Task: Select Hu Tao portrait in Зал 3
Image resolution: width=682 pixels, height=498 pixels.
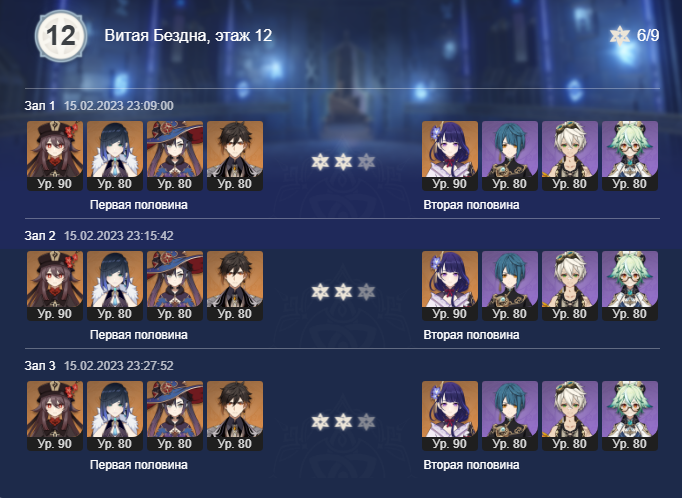Action: (55, 416)
